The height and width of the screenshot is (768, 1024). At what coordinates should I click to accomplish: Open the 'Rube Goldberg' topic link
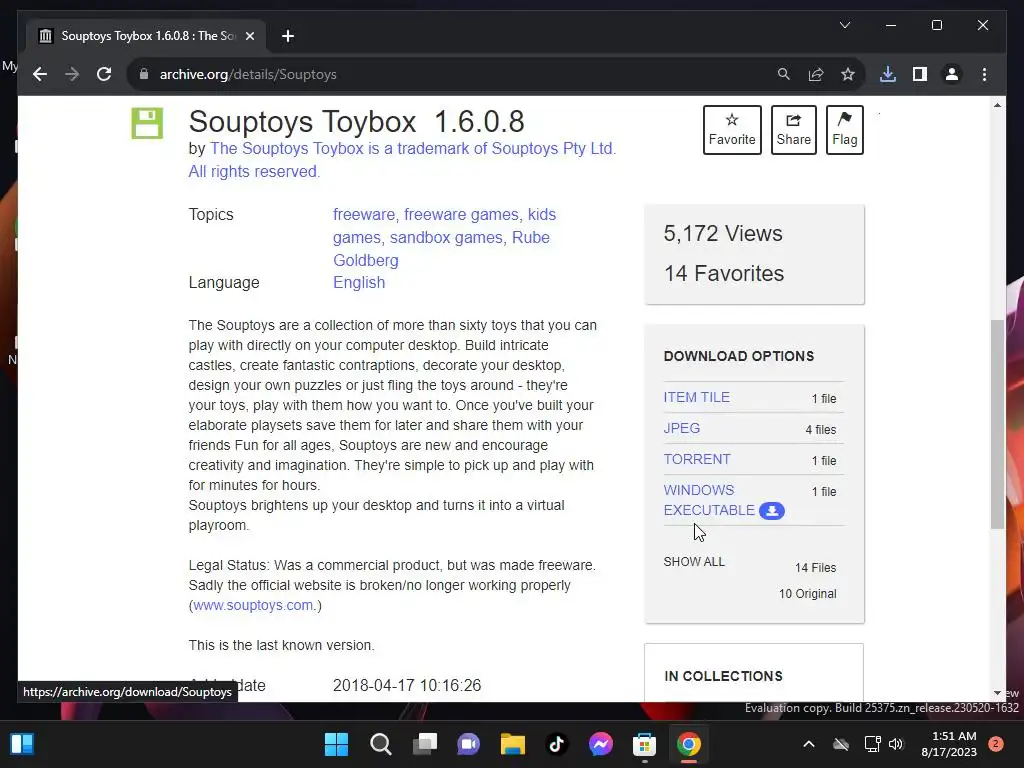[441, 249]
